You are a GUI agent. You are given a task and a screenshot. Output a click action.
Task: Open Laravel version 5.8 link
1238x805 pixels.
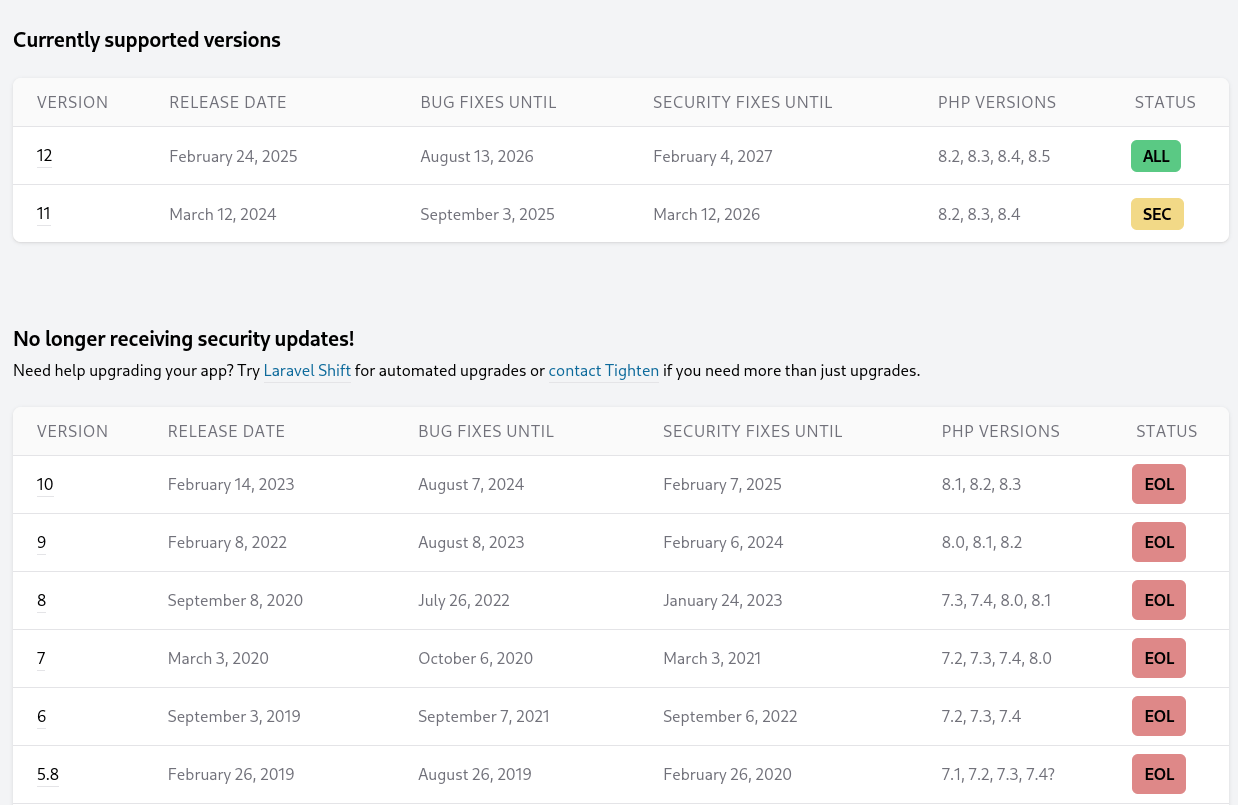click(x=48, y=775)
